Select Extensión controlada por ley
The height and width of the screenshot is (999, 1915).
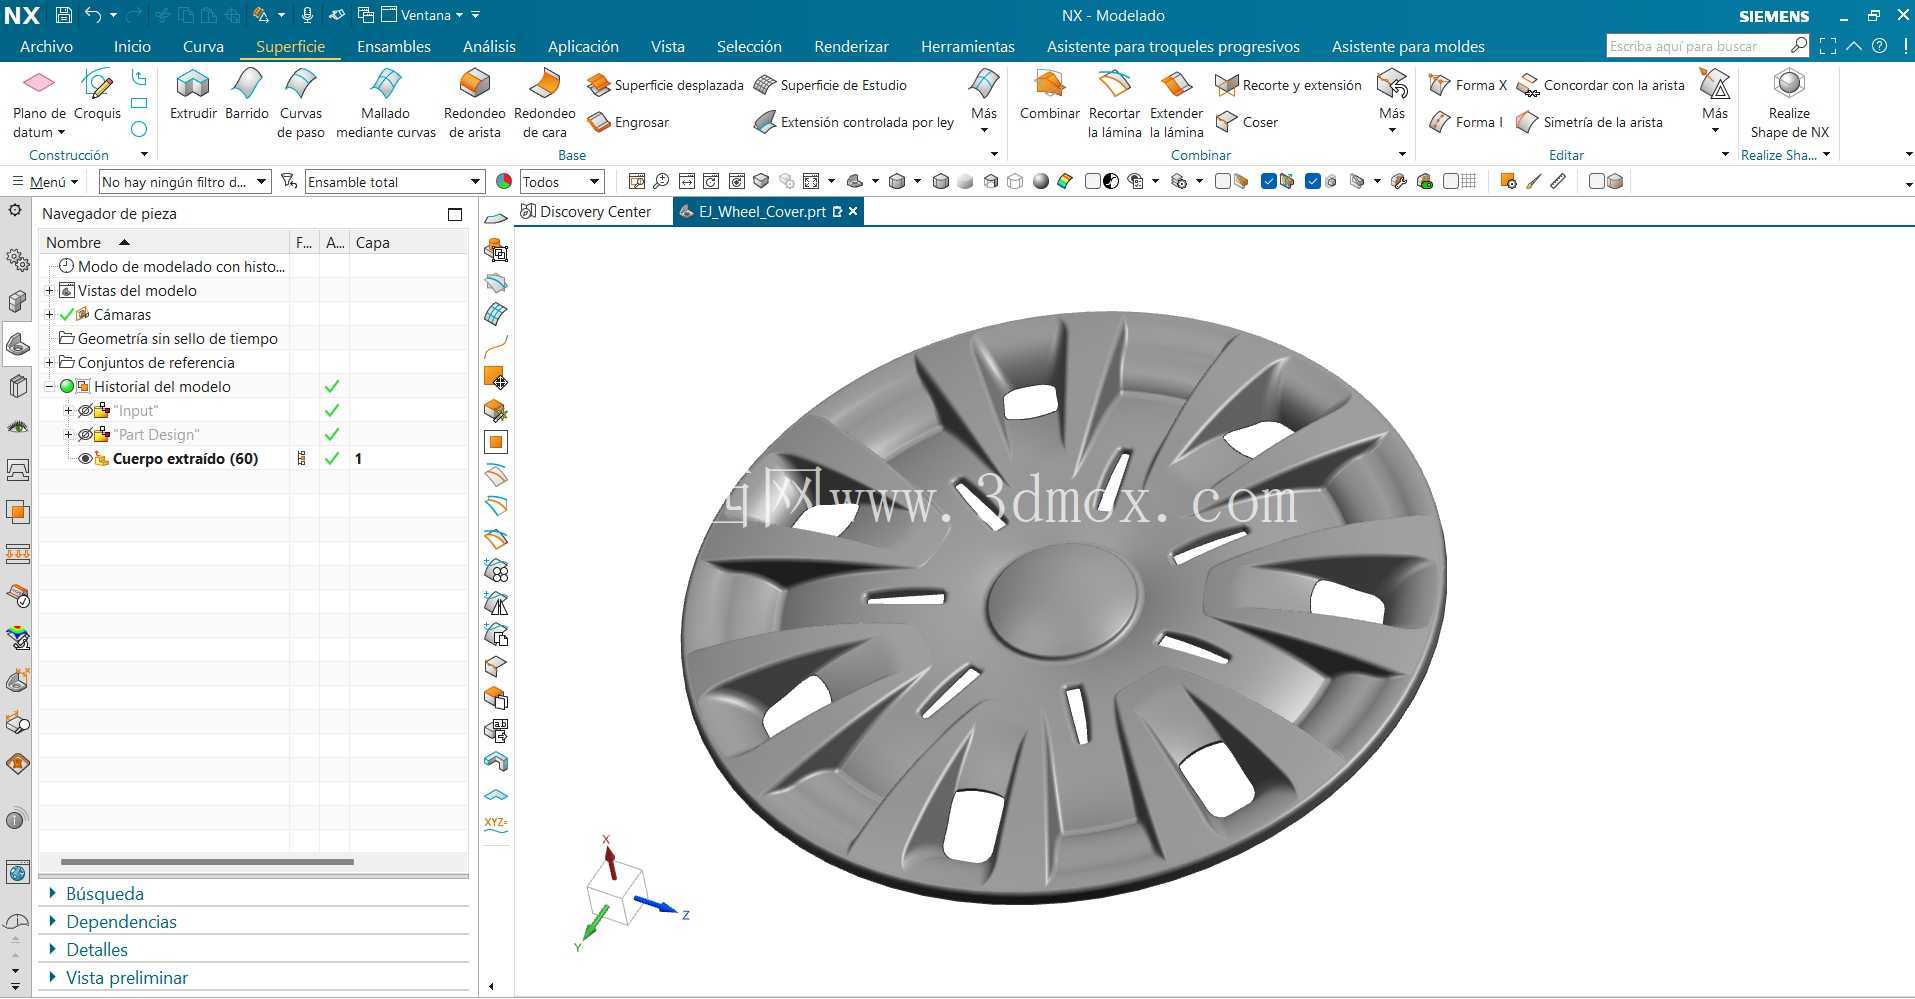point(855,122)
